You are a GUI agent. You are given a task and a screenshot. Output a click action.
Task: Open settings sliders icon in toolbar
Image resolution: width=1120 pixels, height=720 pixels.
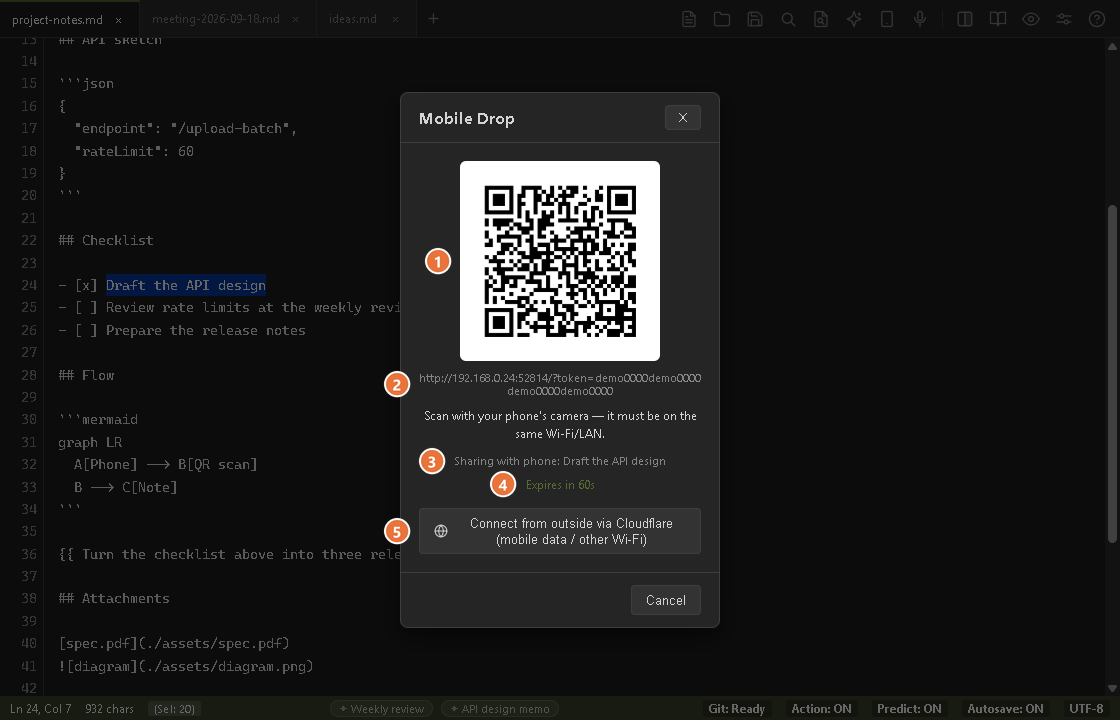1064,19
